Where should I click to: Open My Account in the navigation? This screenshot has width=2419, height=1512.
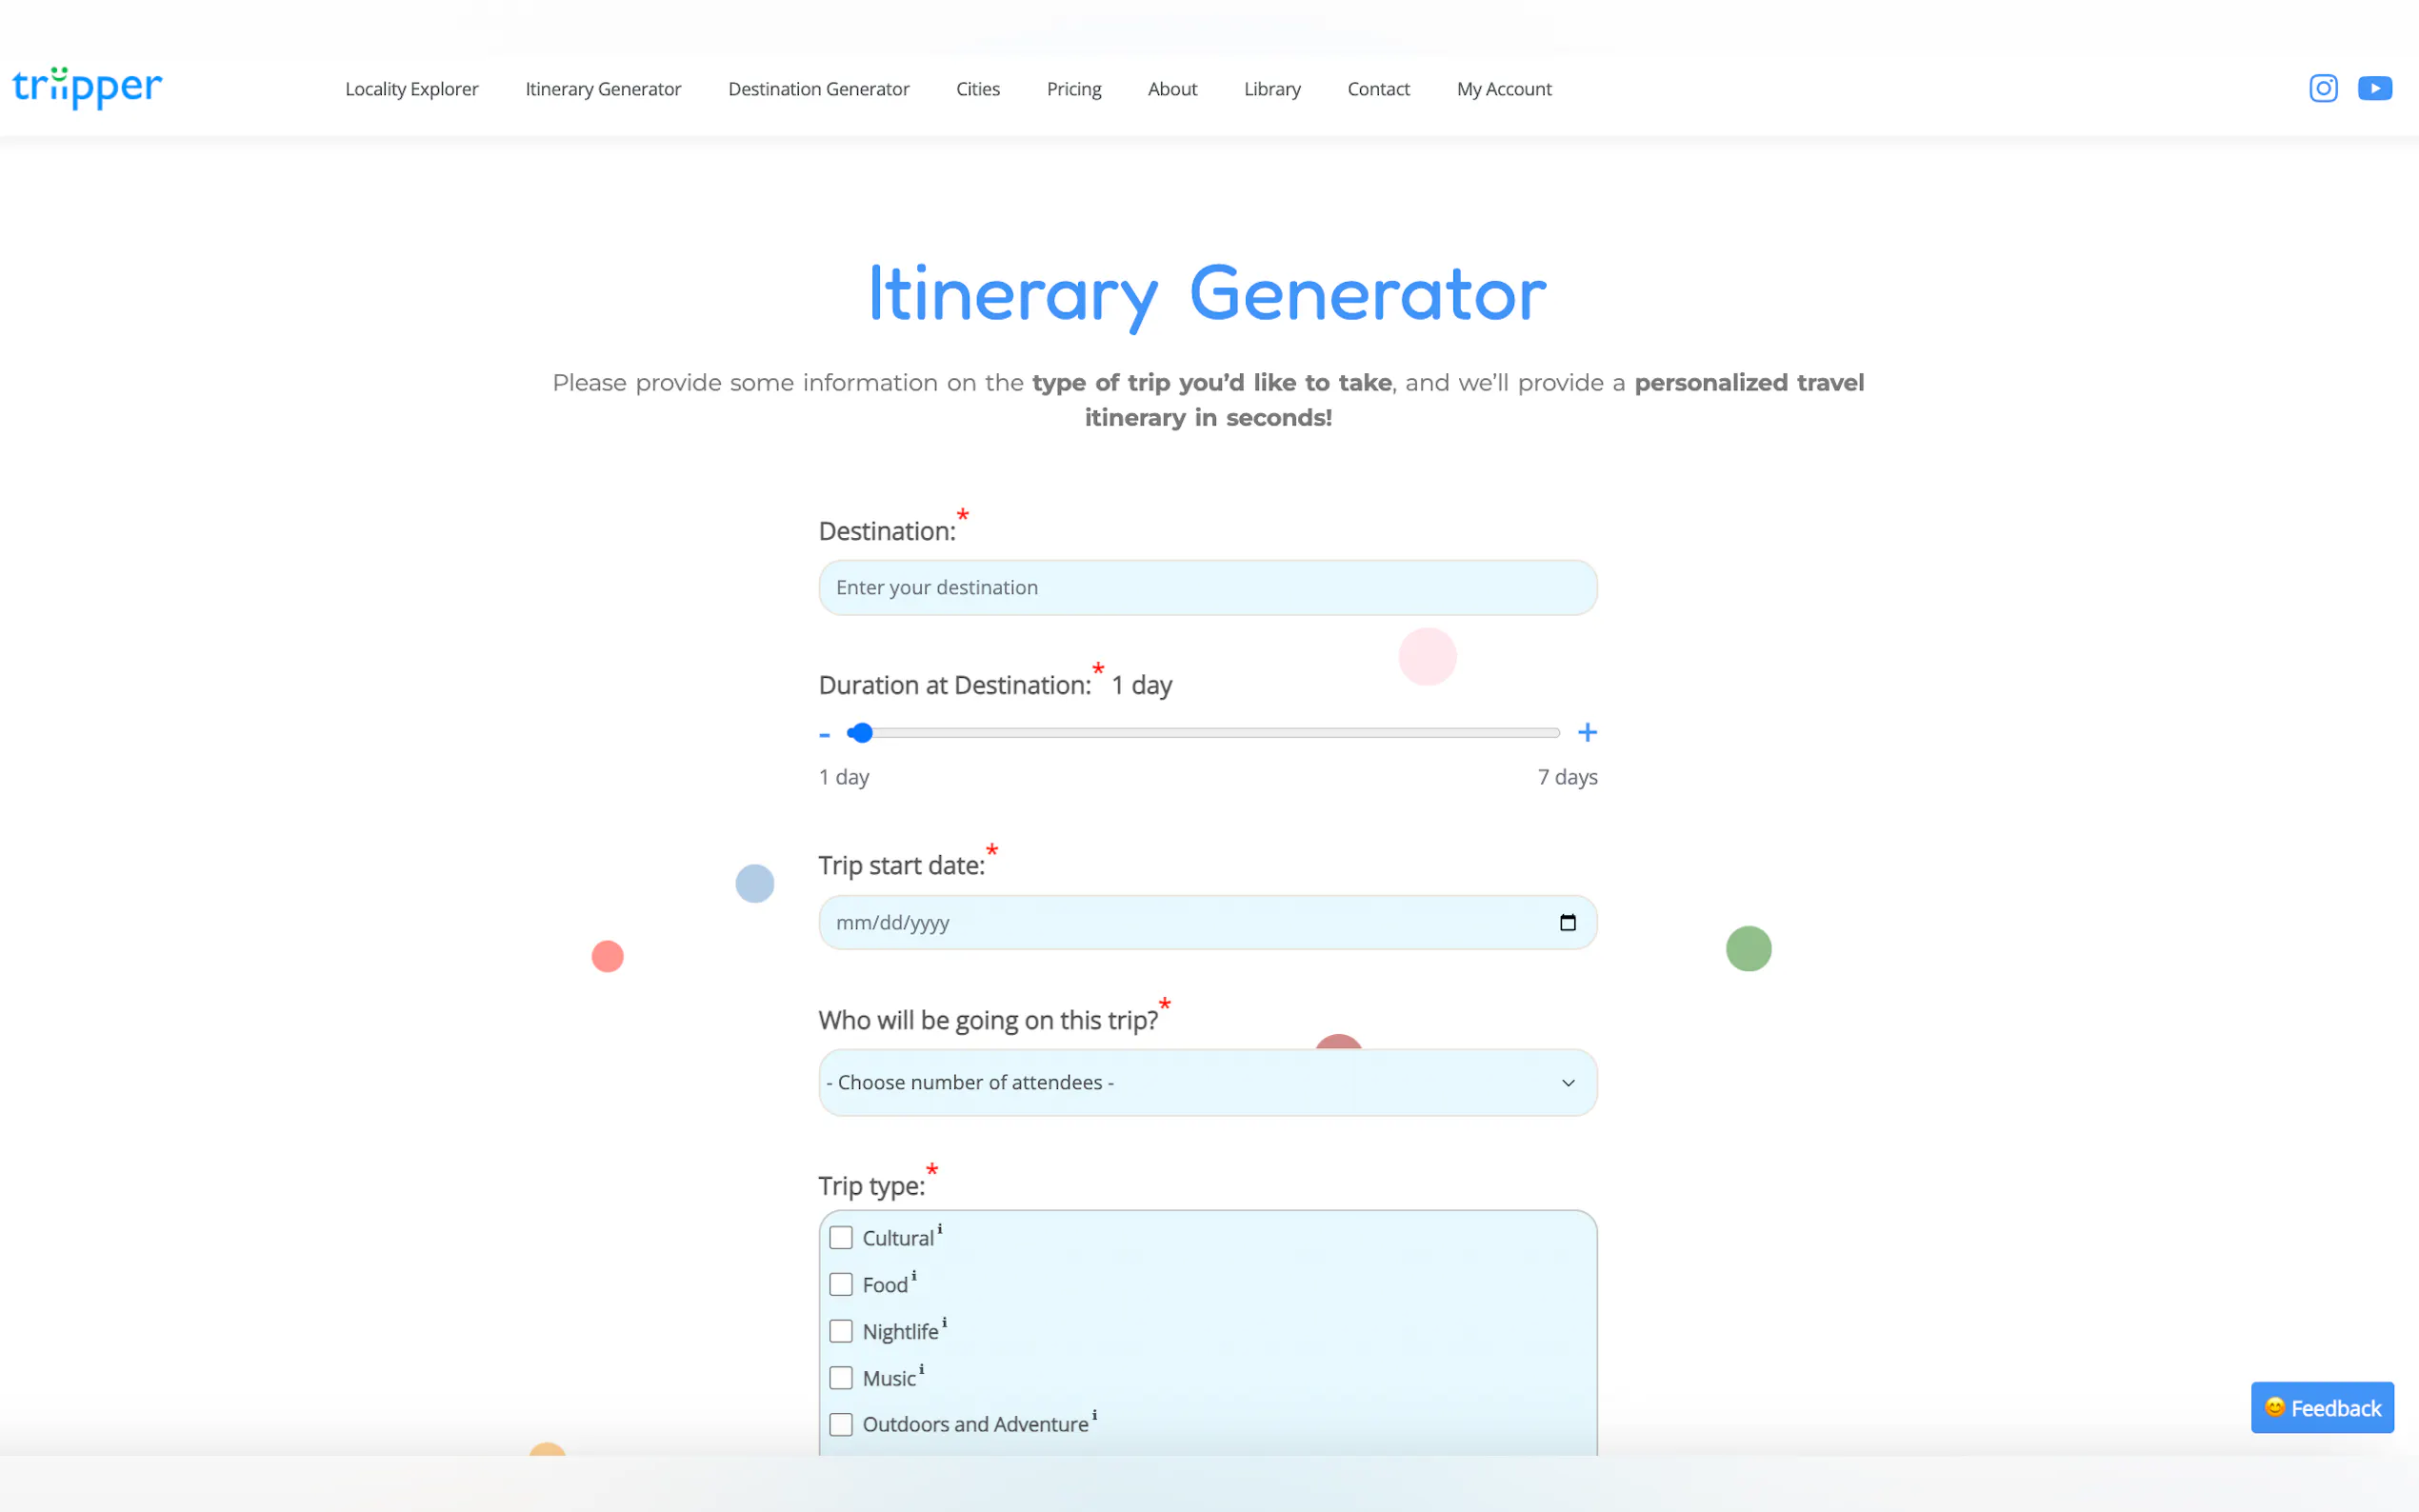click(1503, 89)
